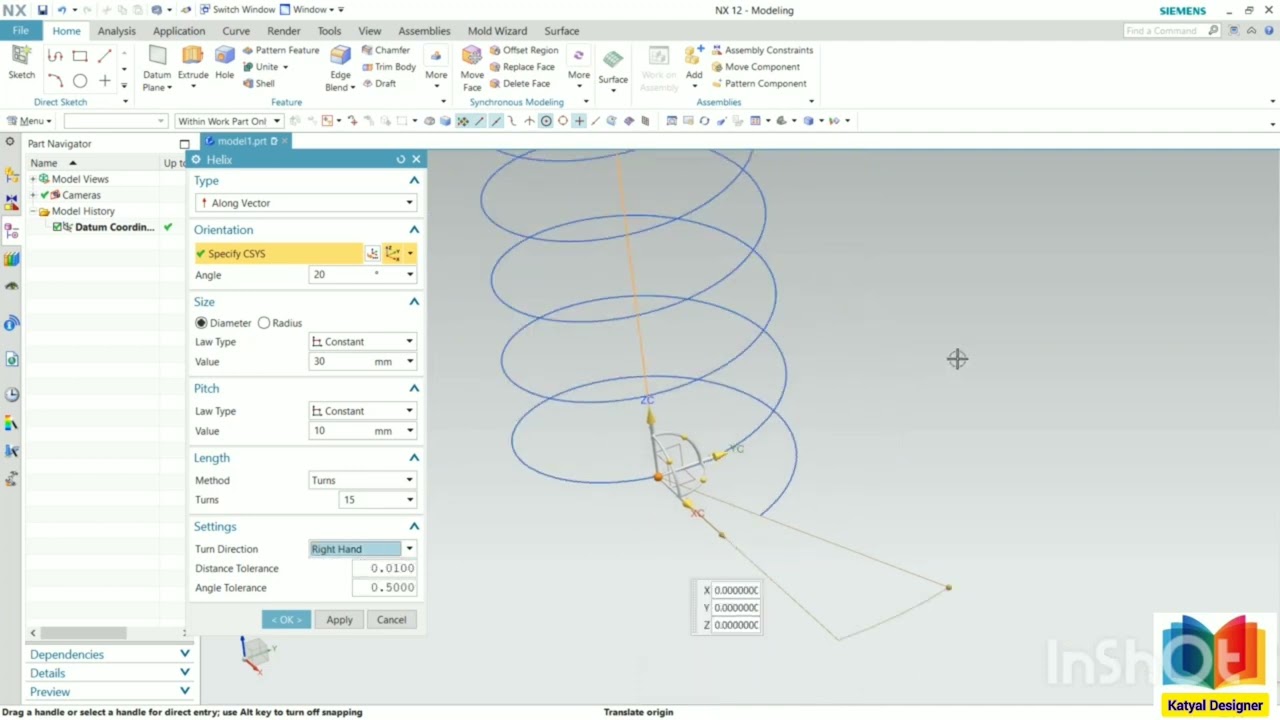Toggle Datum Coordinate System checkbox in navigator

[57, 227]
